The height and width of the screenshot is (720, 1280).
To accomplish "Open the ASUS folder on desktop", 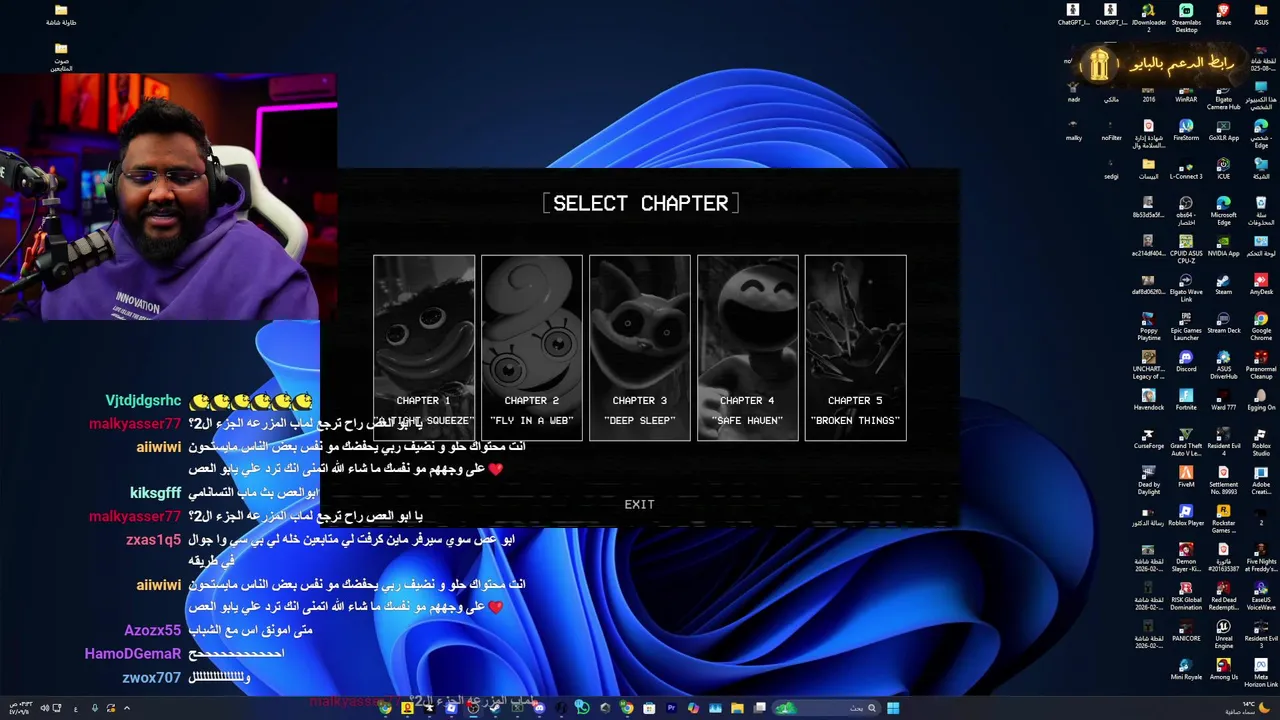I will [1261, 14].
